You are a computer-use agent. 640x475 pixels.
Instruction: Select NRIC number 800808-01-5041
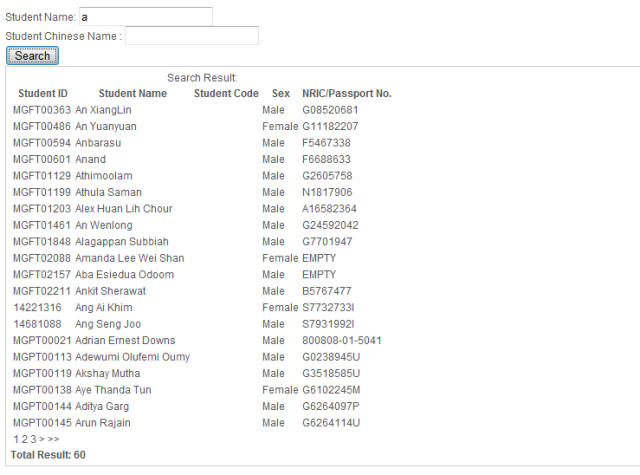point(342,340)
